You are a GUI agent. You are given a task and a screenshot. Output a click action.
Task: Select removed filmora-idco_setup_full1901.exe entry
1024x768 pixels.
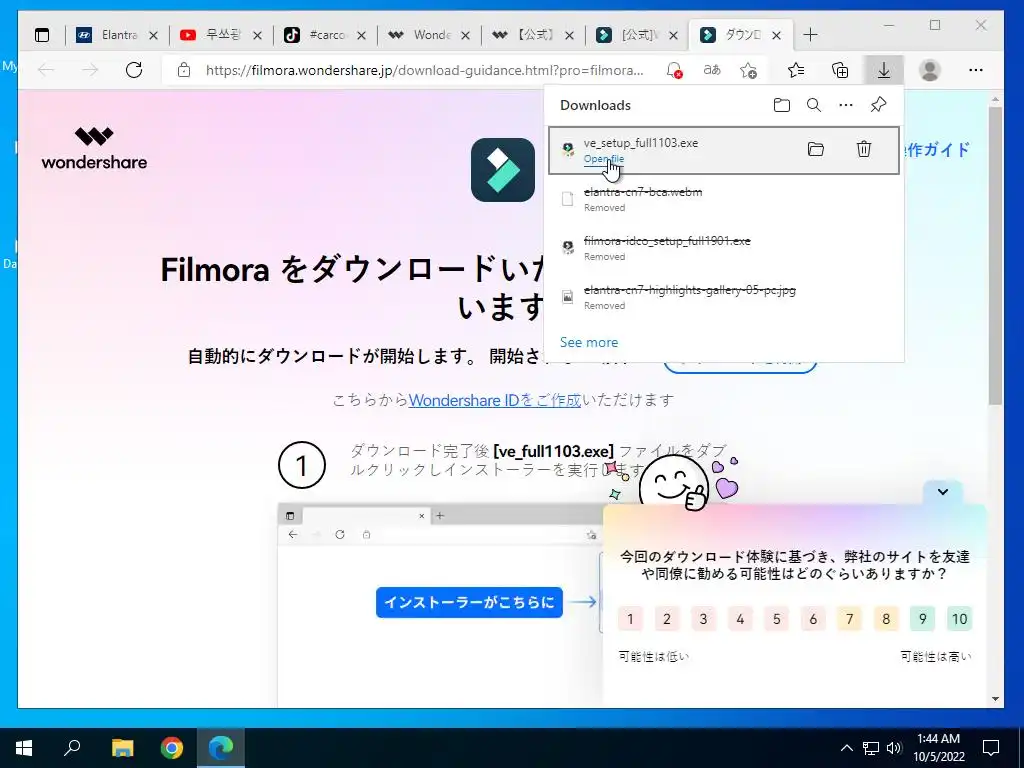click(724, 248)
